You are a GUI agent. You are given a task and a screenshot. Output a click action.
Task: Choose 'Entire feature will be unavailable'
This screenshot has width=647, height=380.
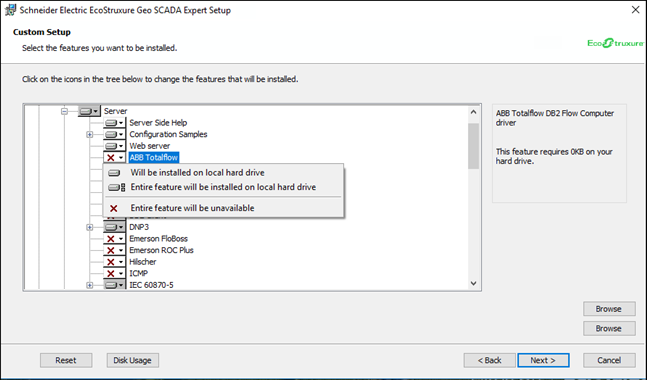click(x=223, y=208)
